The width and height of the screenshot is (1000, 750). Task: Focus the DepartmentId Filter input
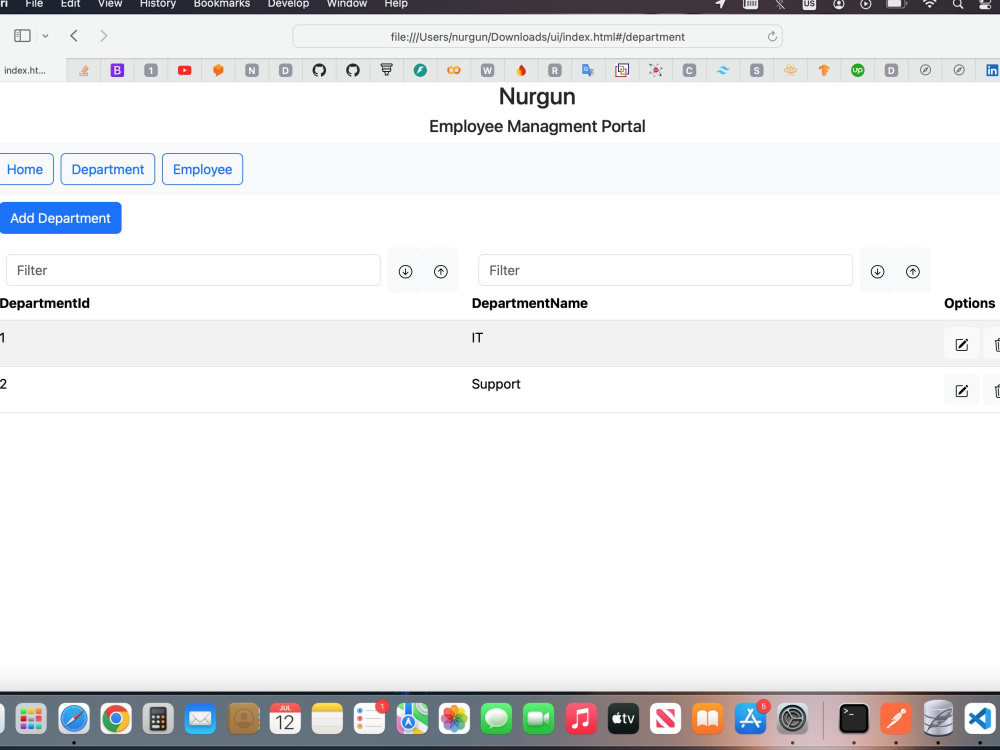(x=193, y=270)
